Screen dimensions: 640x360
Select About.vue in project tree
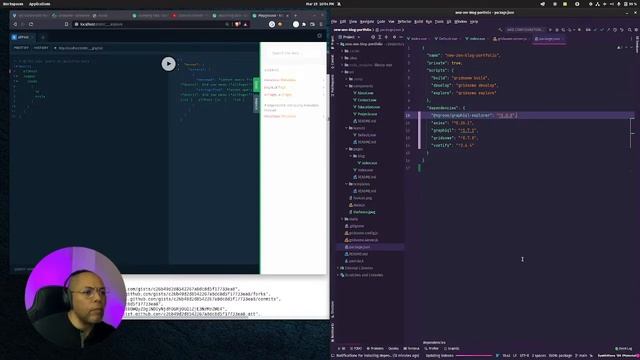click(x=365, y=93)
